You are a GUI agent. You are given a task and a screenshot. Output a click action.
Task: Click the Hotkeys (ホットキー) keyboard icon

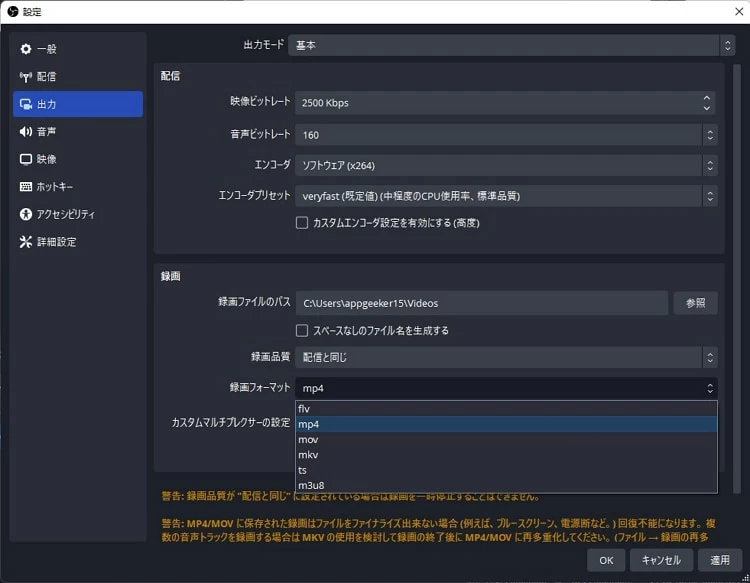point(26,187)
